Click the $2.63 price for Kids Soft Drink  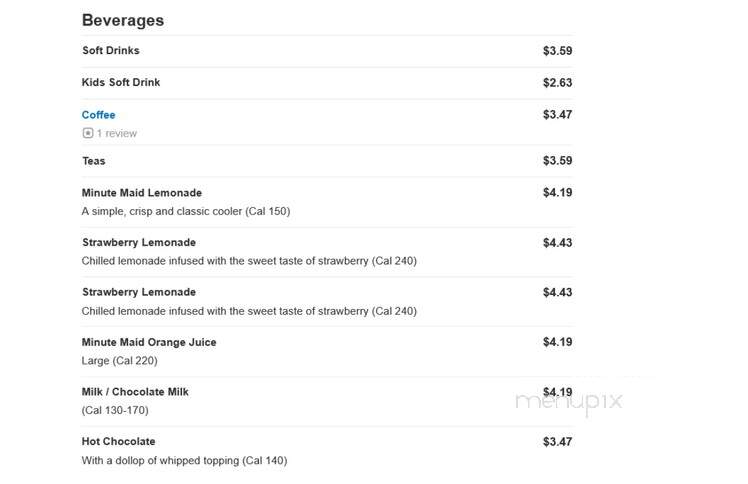pyautogui.click(x=557, y=82)
